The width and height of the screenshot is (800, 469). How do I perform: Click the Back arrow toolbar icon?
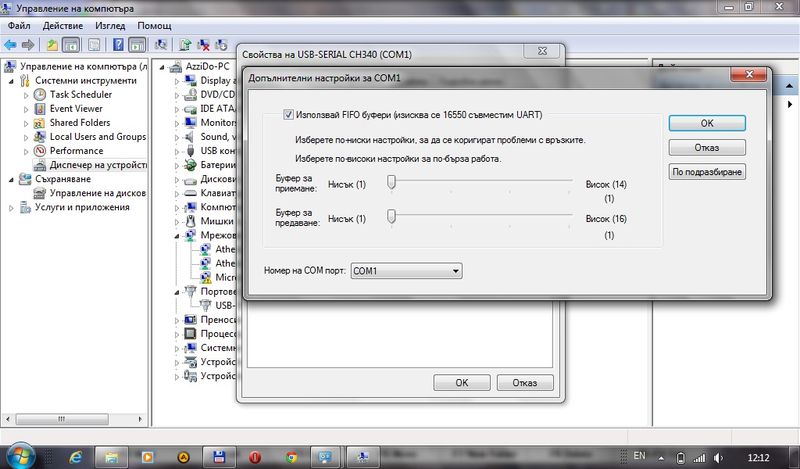(x=10, y=44)
